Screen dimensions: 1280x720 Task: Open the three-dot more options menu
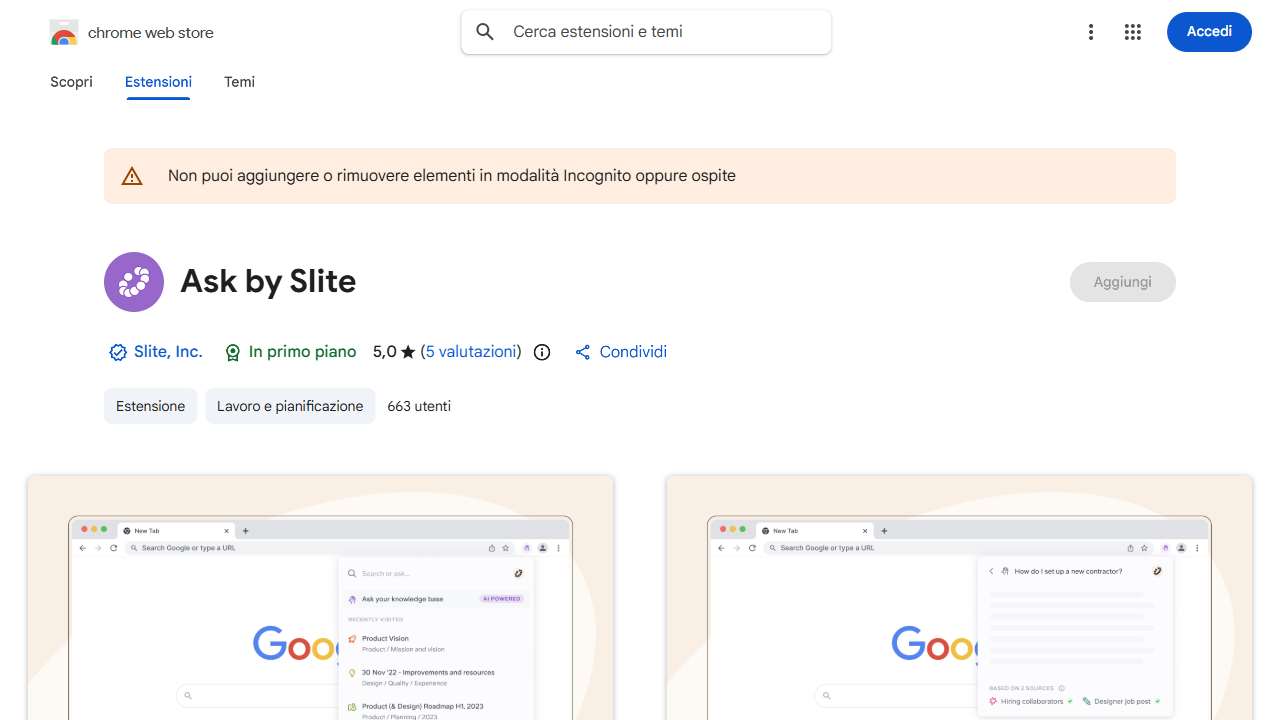[x=1091, y=32]
